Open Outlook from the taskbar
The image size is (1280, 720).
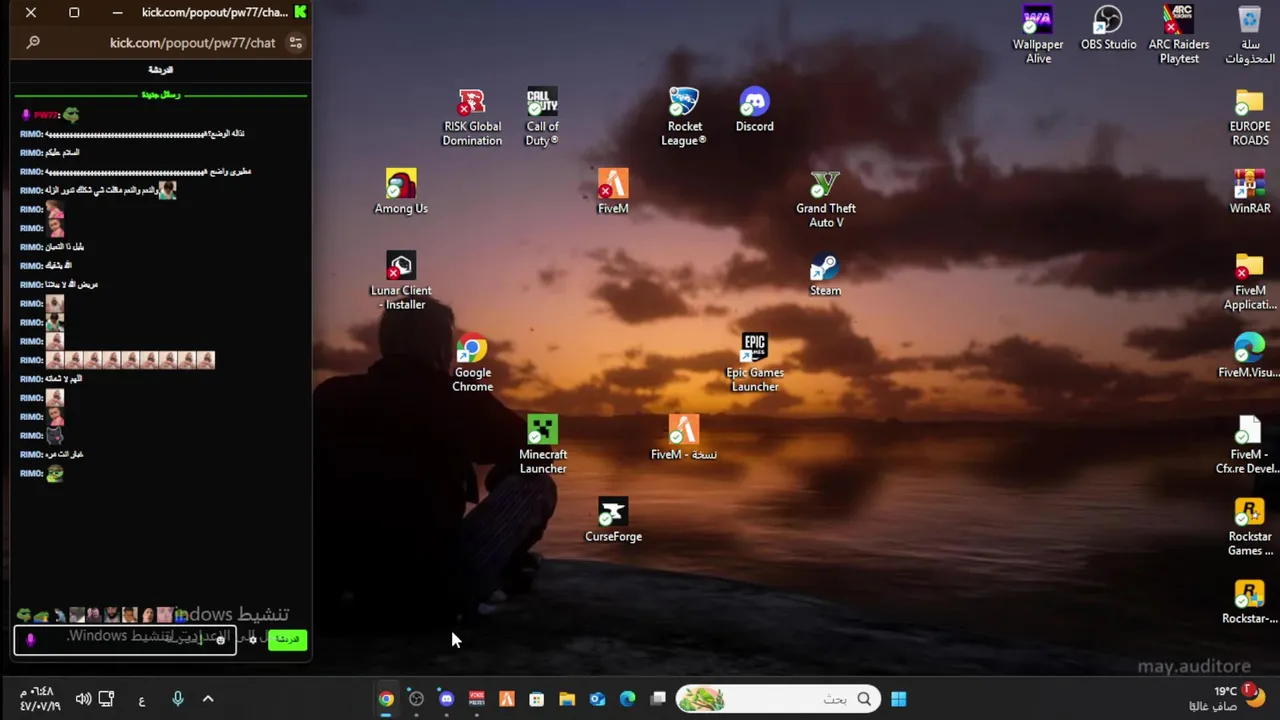(597, 699)
